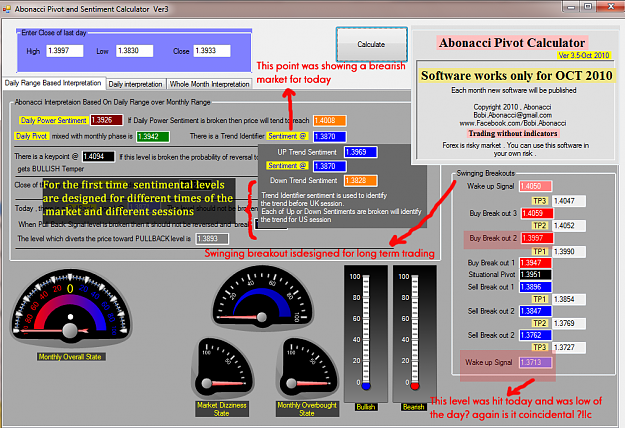625x428 pixels.
Task: Click the Monthly Overall State label
Action: click(x=70, y=357)
